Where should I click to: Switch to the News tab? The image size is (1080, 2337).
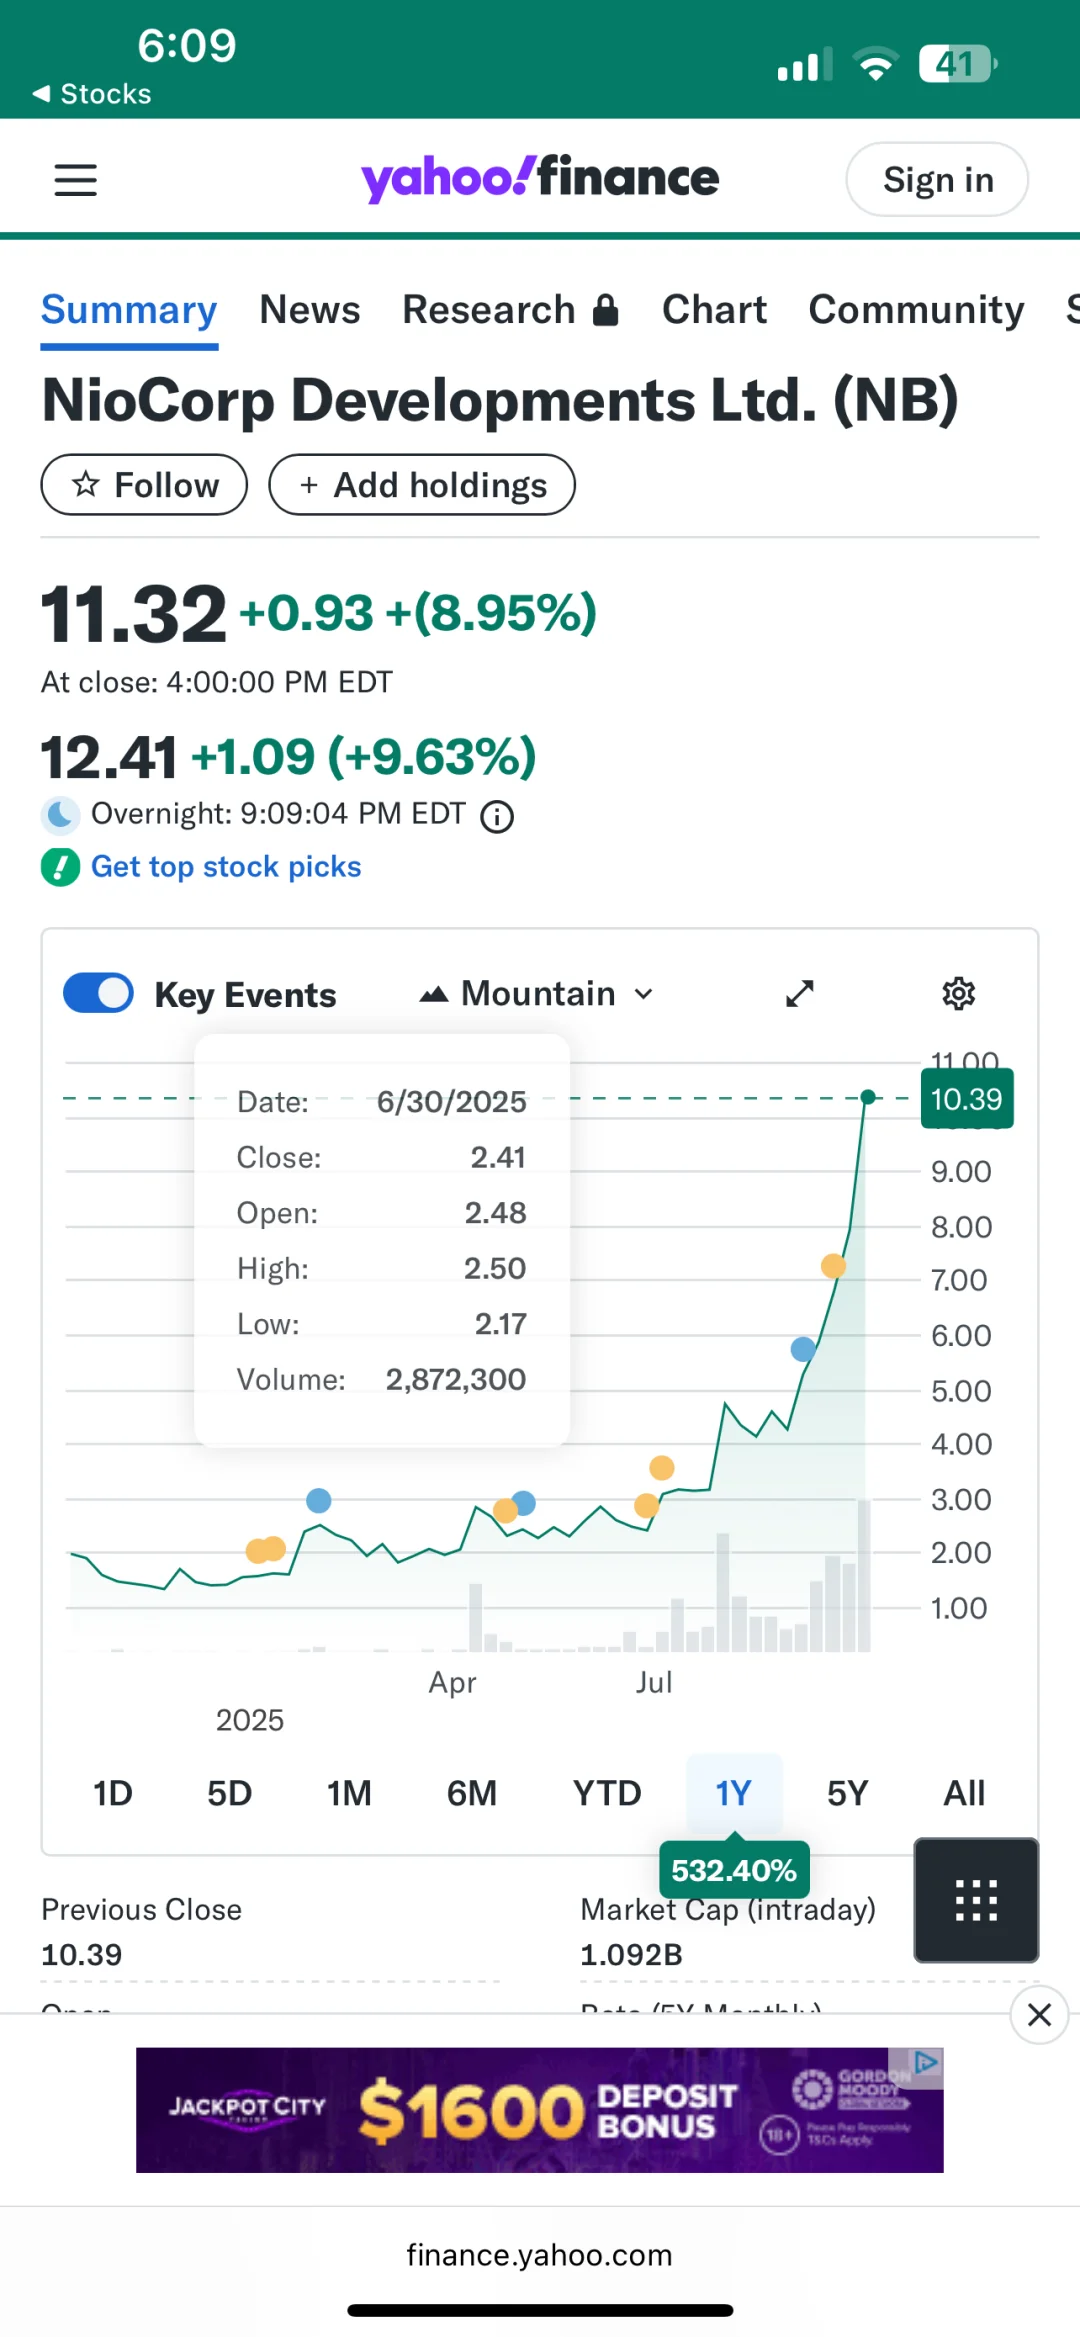pos(309,310)
